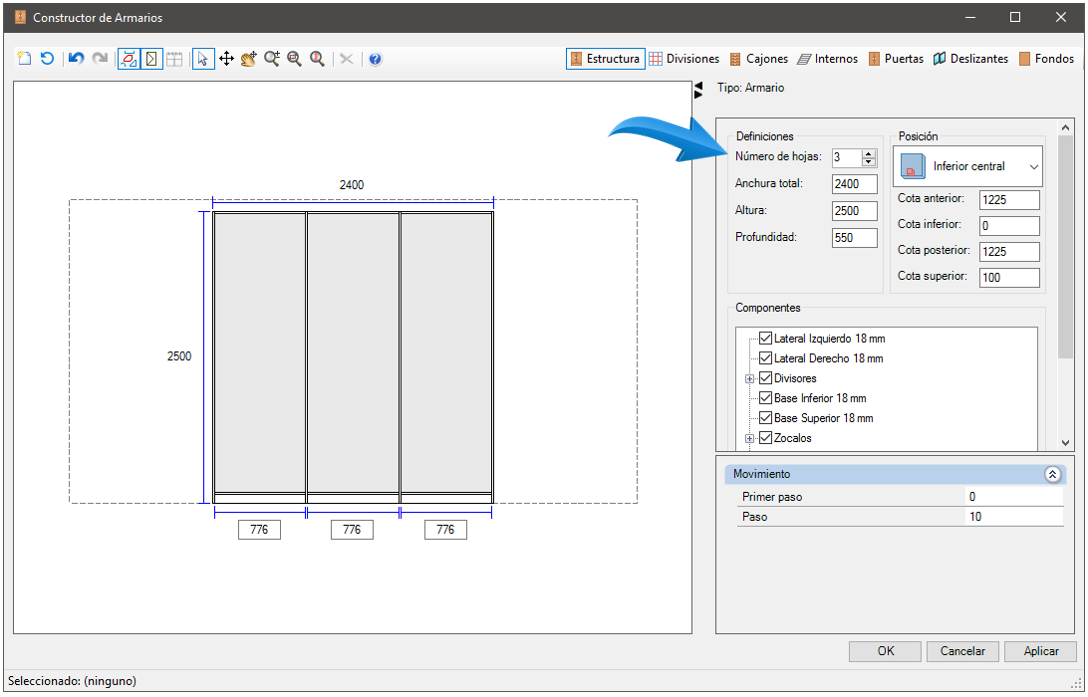Click the Profundidad input field
The height and width of the screenshot is (697, 1088).
pyautogui.click(x=854, y=238)
